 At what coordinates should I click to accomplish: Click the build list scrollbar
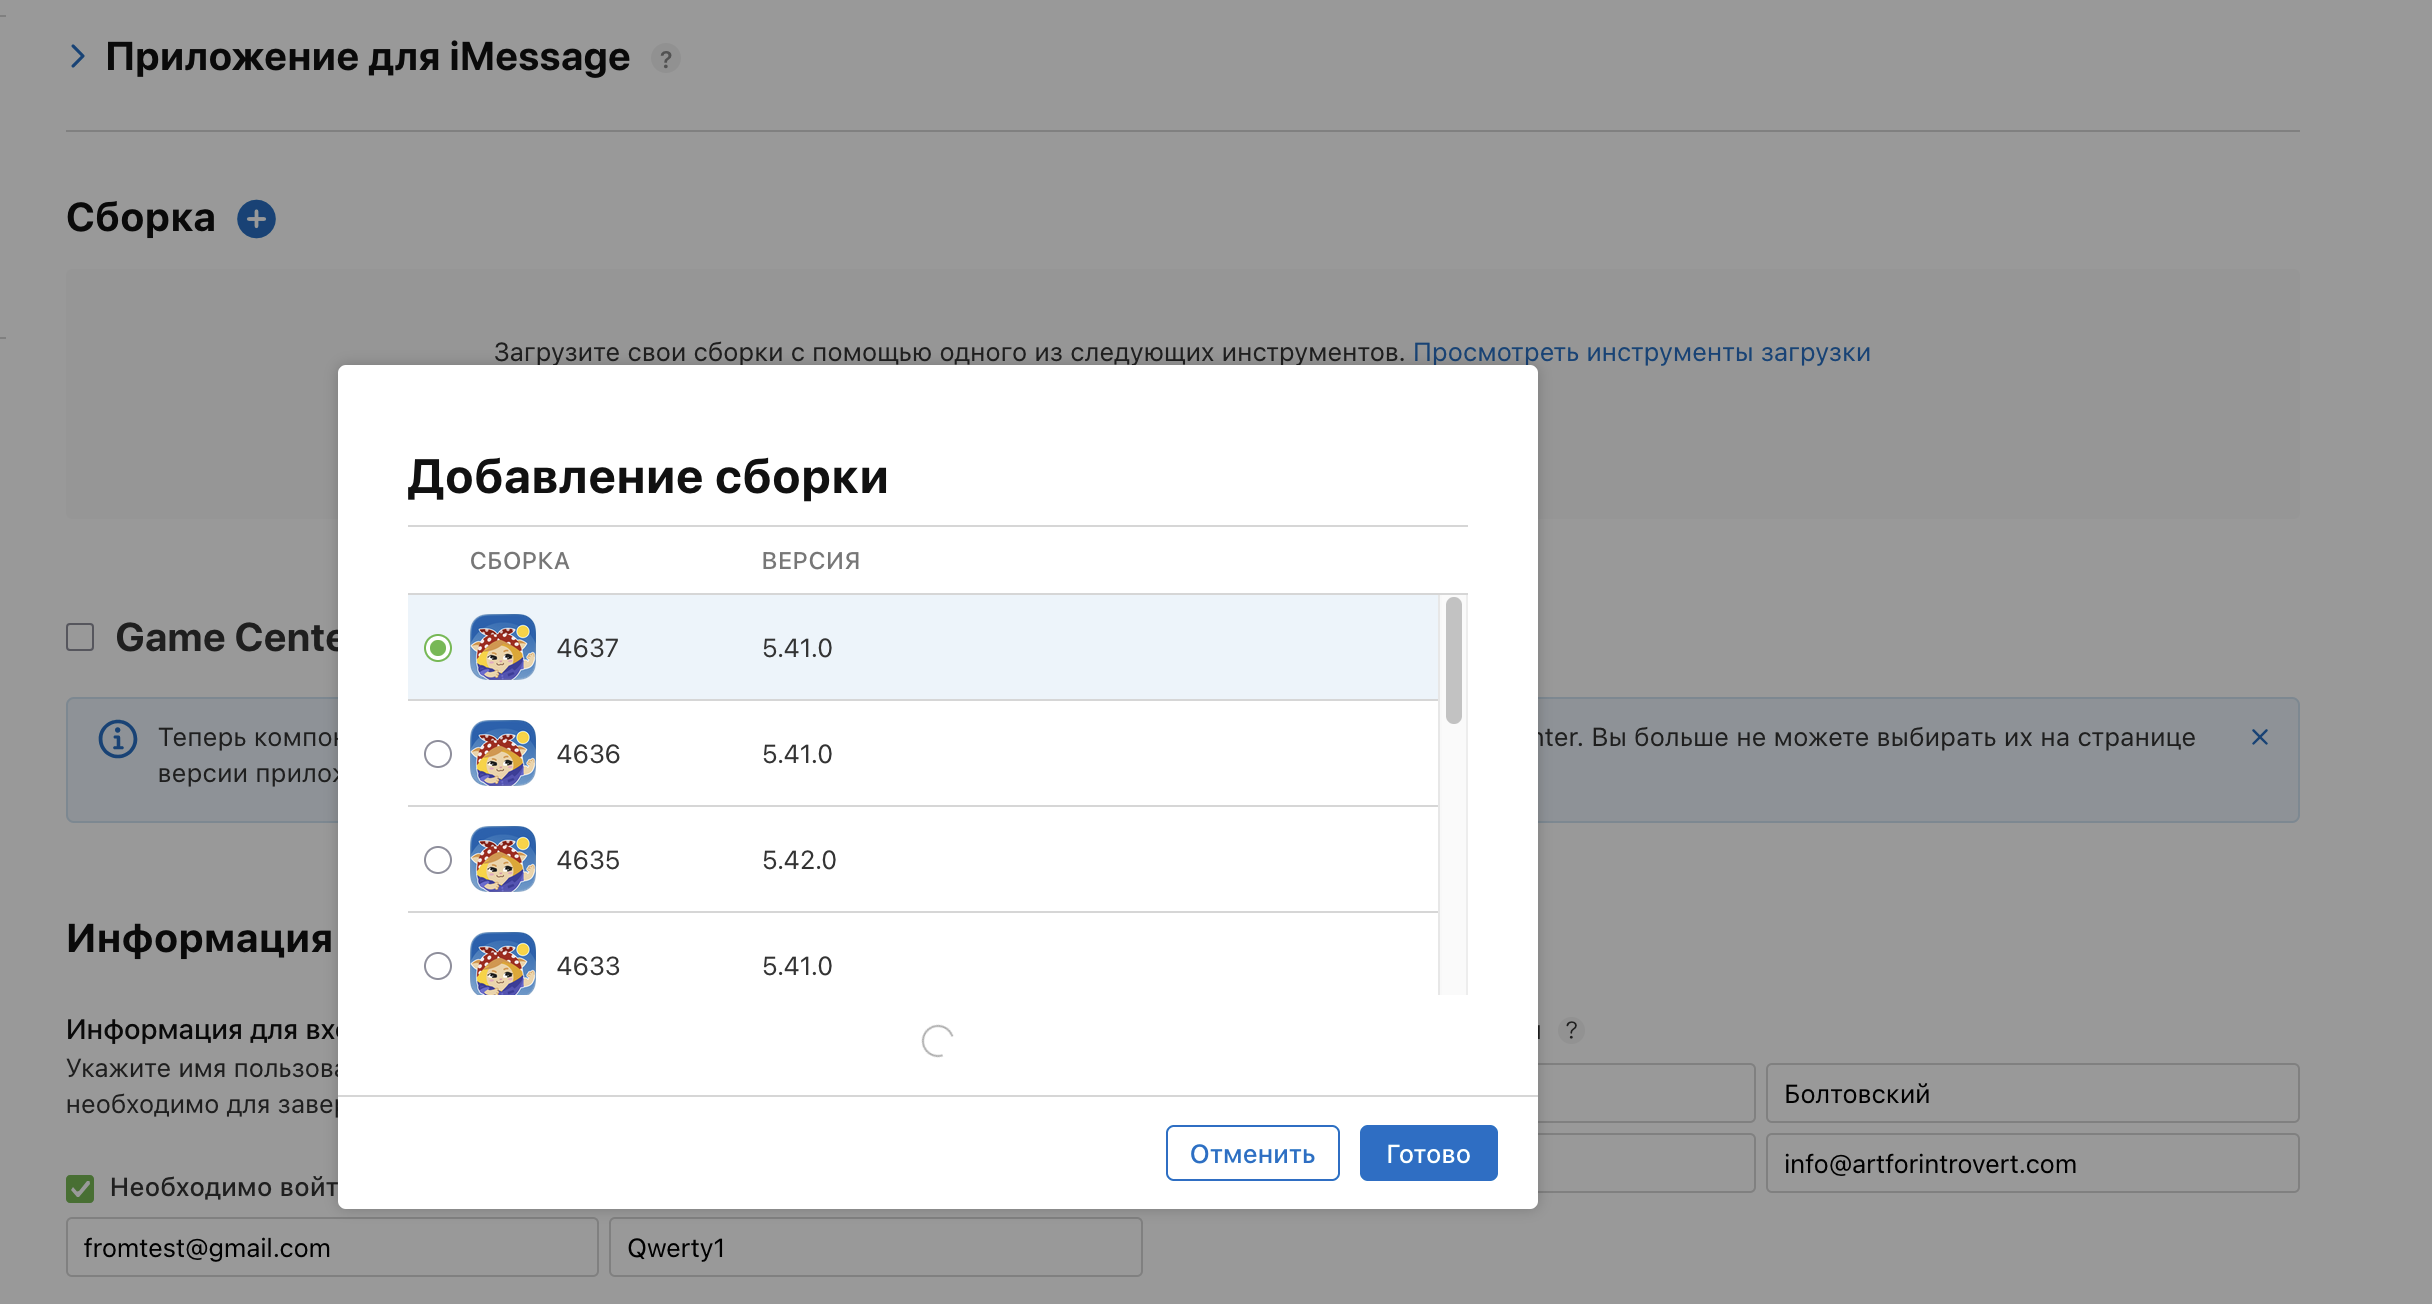pos(1453,660)
